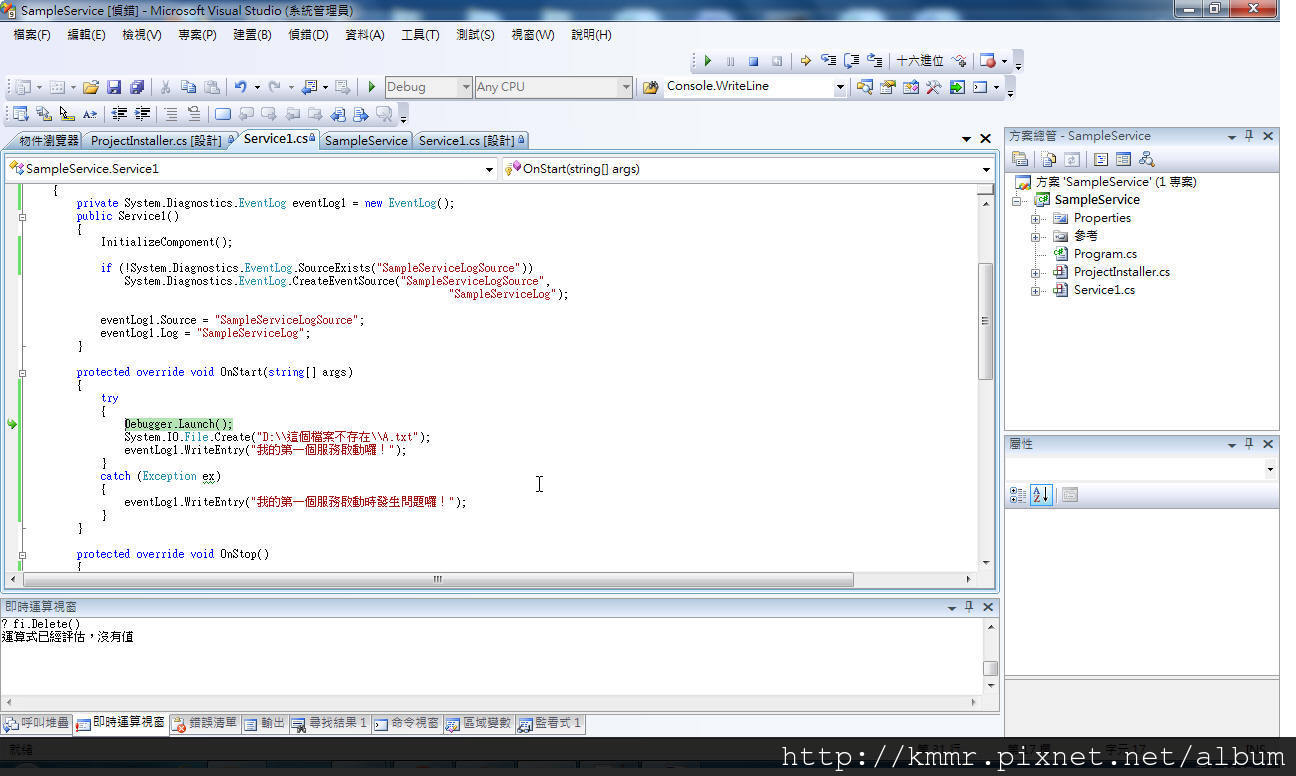1296x776 pixels.
Task: Click the Cut scissors icon
Action: pos(165,87)
